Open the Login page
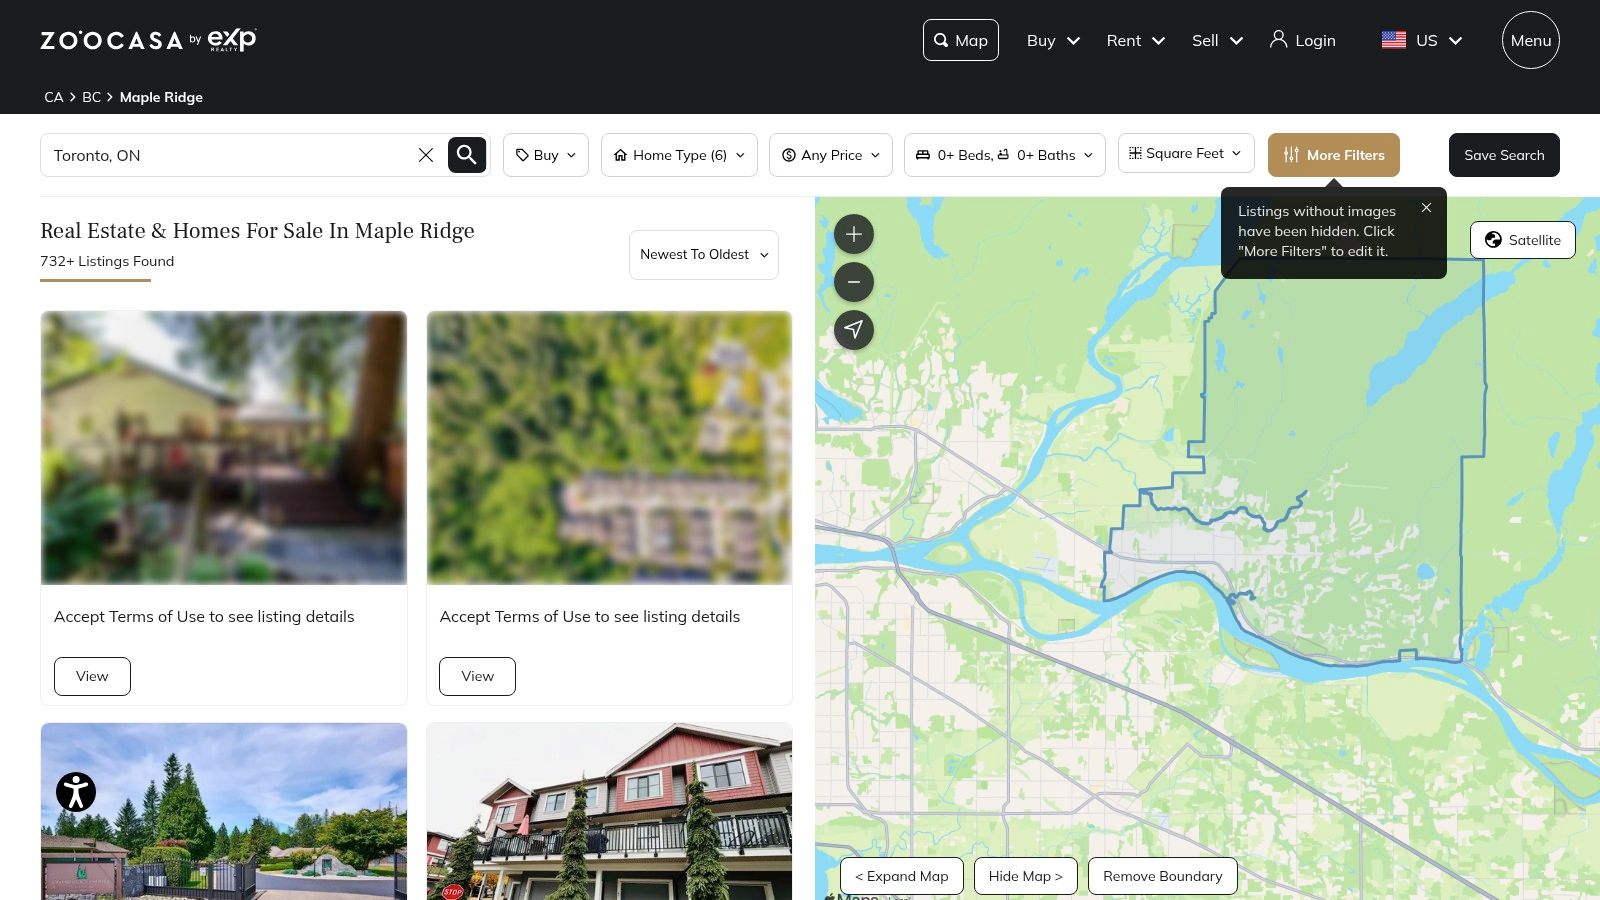Screen dimensions: 1600x900 pyautogui.click(x=1303, y=40)
